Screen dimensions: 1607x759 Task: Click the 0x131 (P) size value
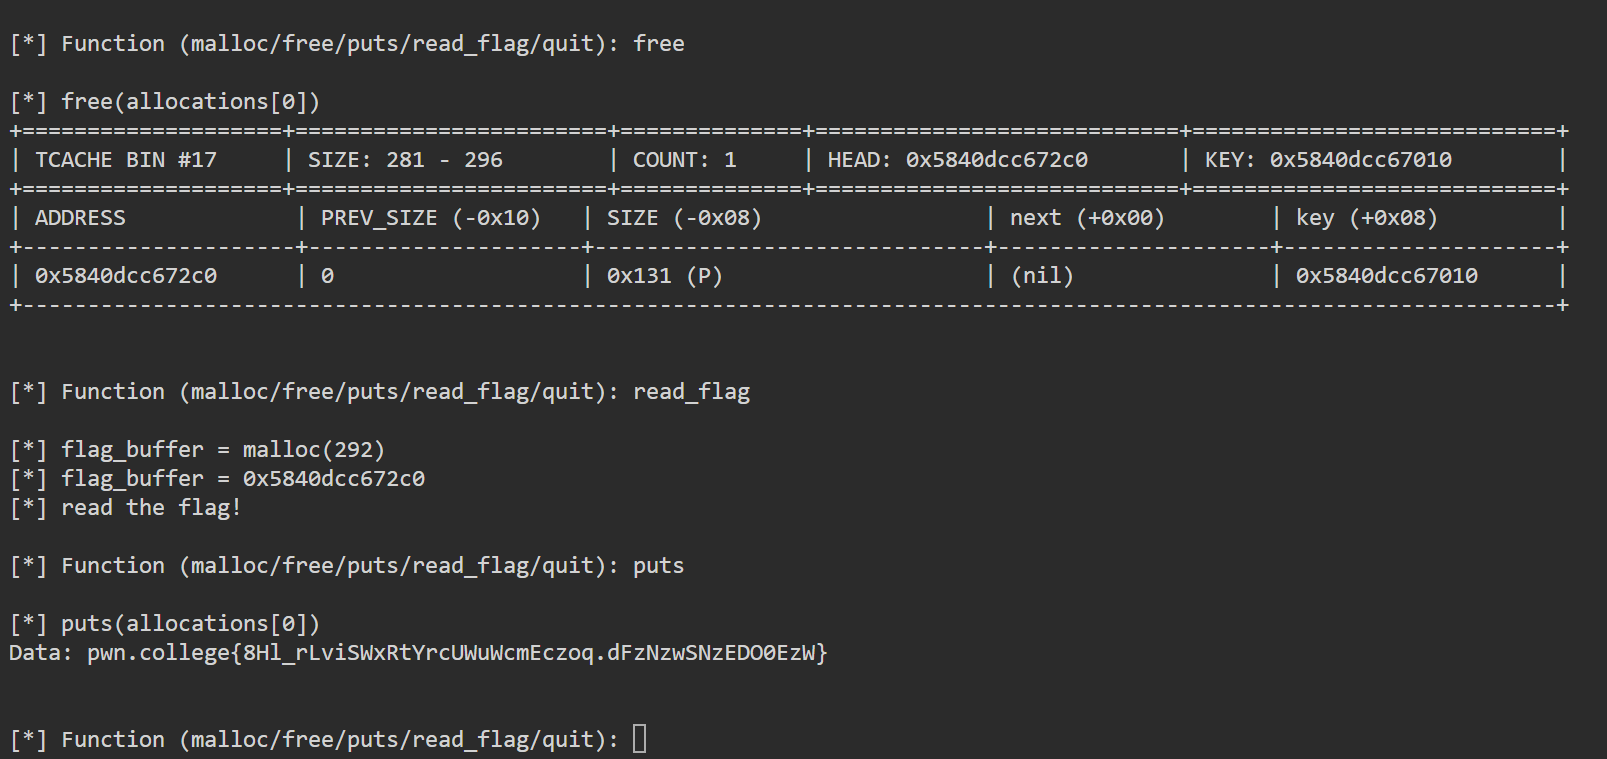tap(664, 276)
